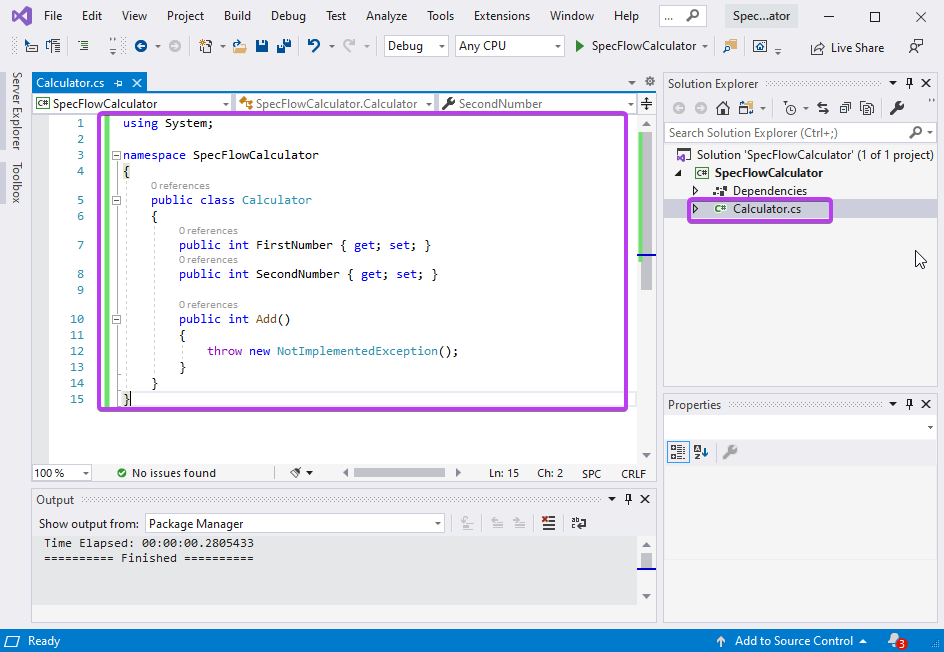Open the Build menu
The image size is (944, 652).
[x=237, y=16]
